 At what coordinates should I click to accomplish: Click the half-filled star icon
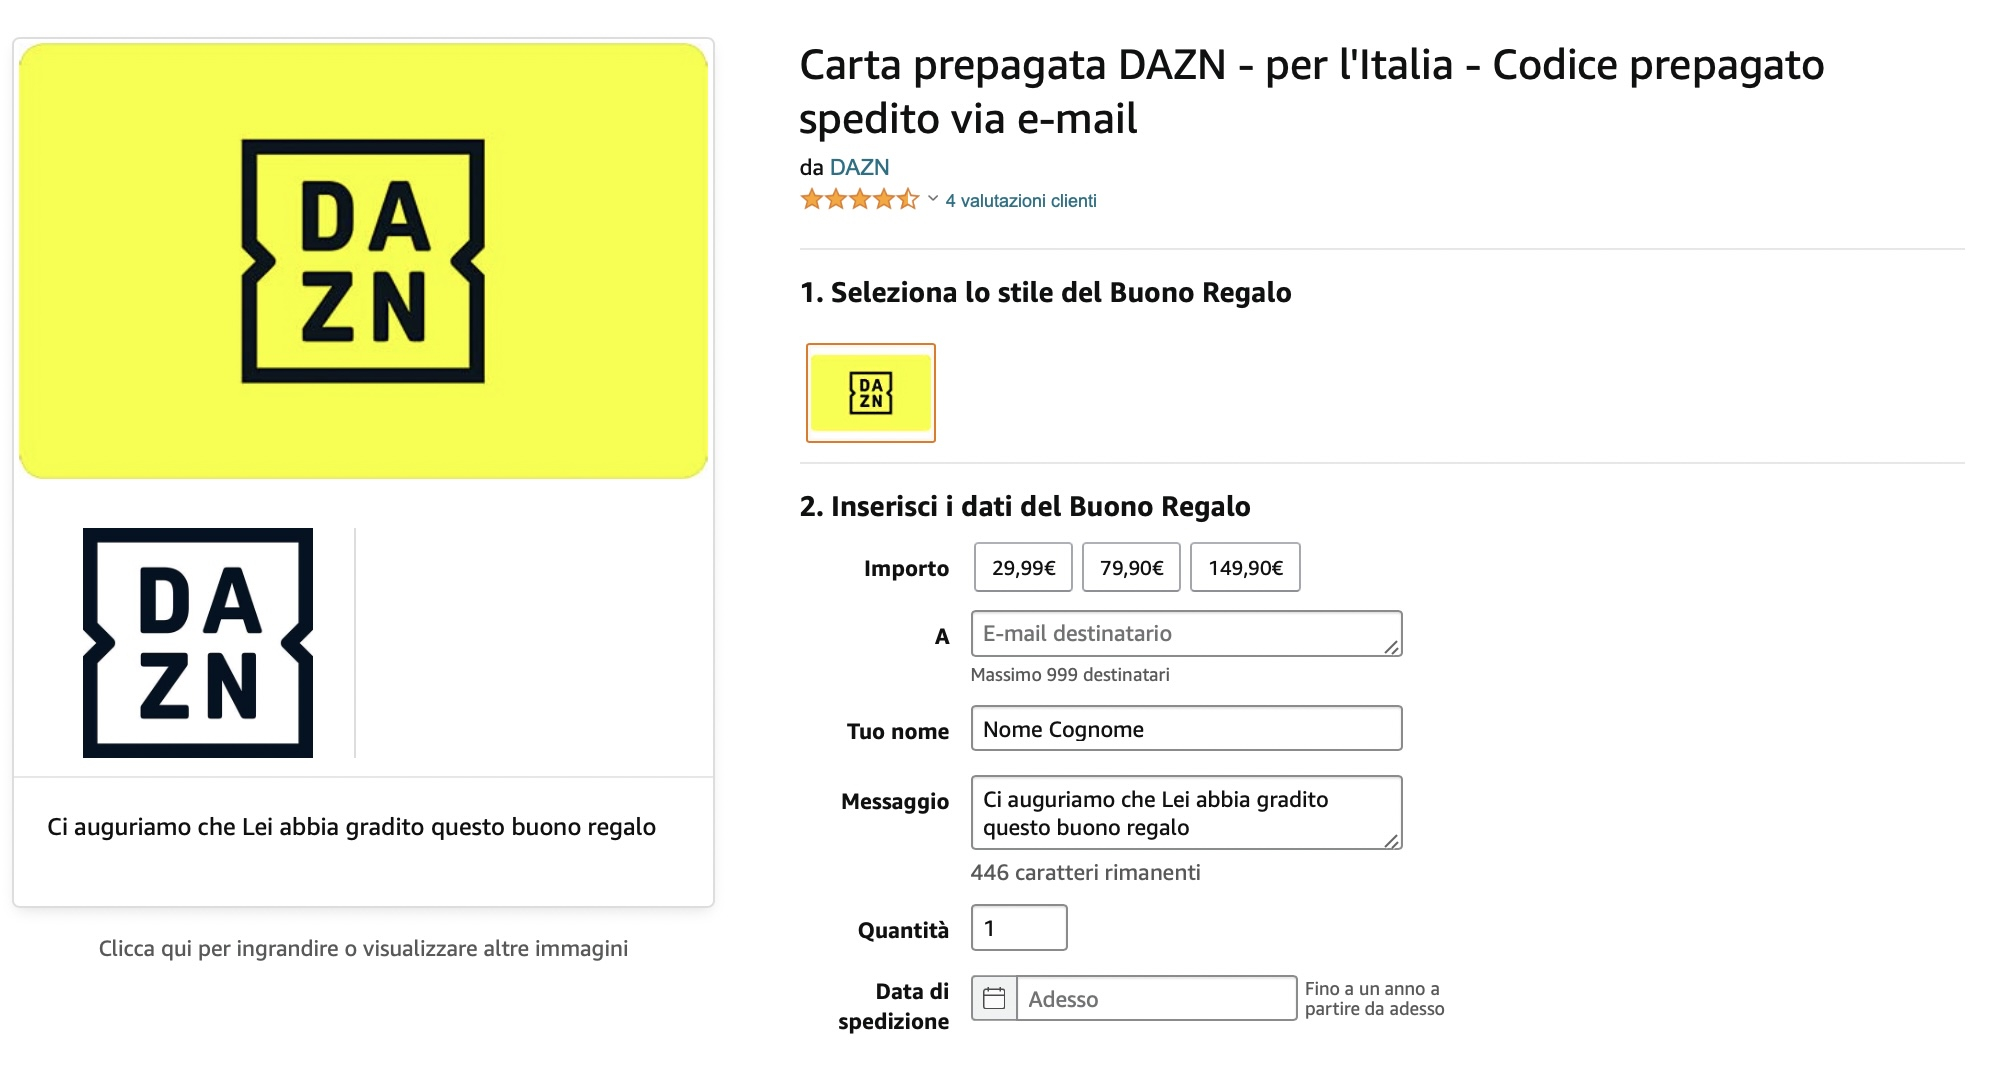click(908, 200)
